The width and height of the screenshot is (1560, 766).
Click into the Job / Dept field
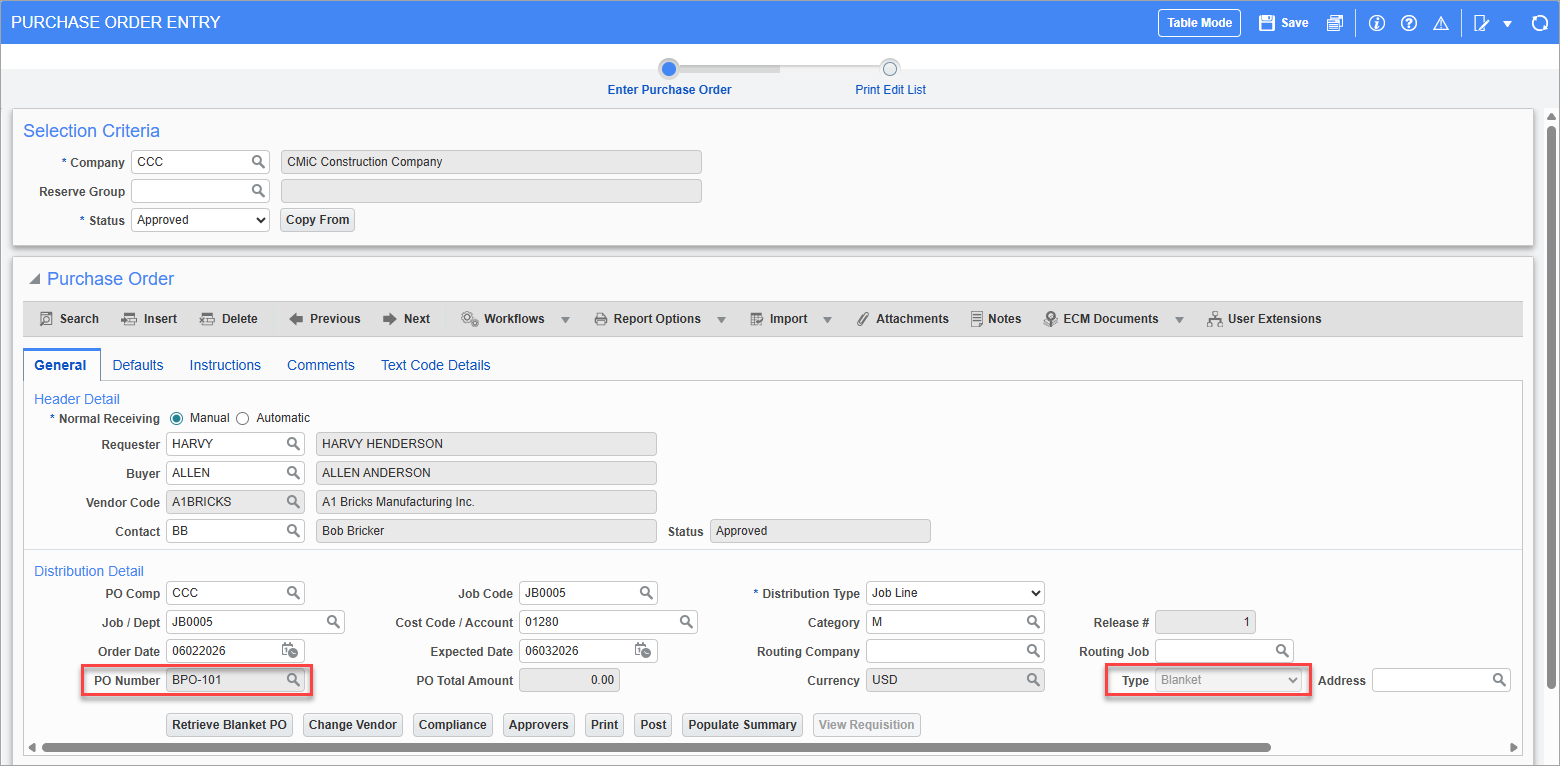tap(255, 622)
